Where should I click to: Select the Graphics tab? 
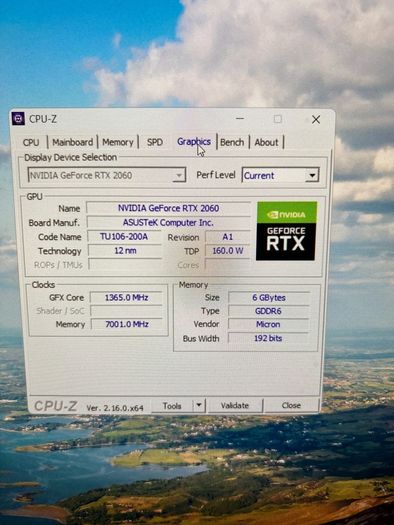click(194, 142)
